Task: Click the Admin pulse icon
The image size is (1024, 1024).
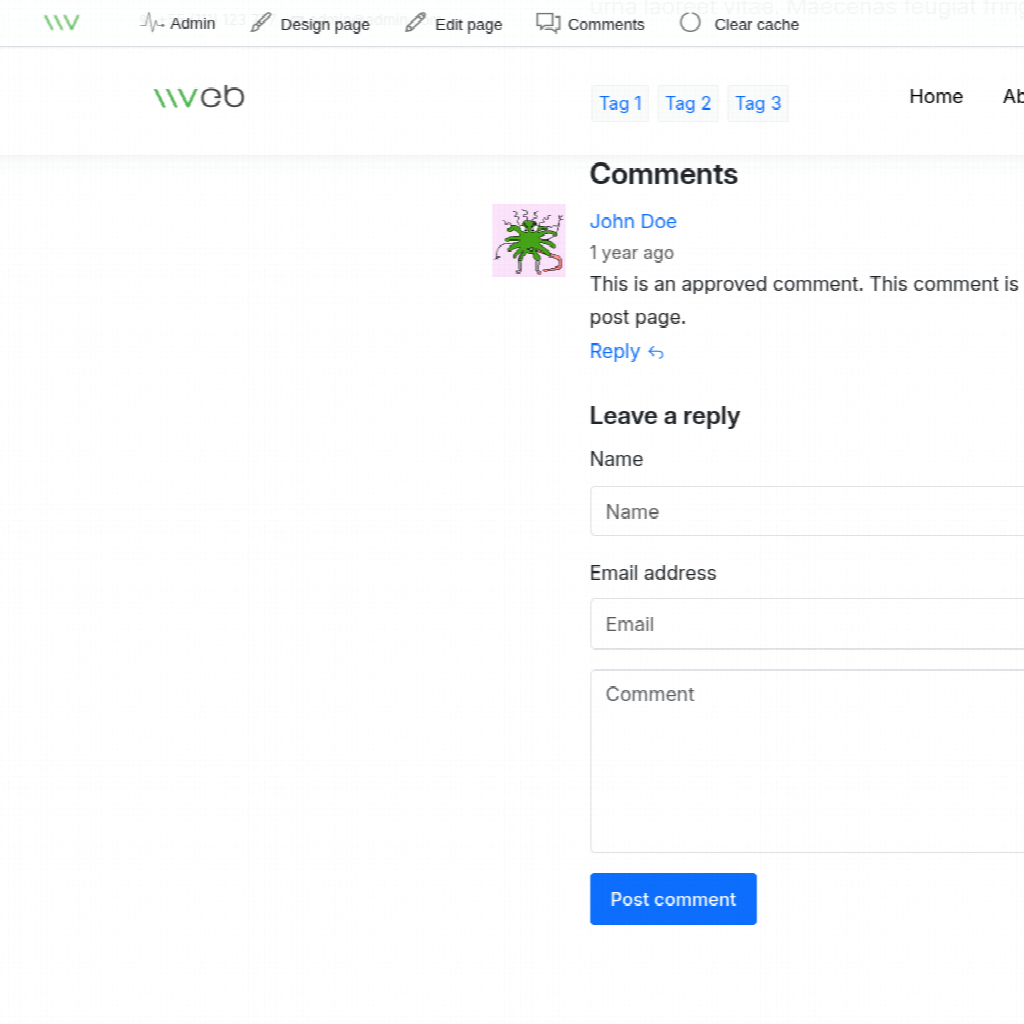Action: 152,23
